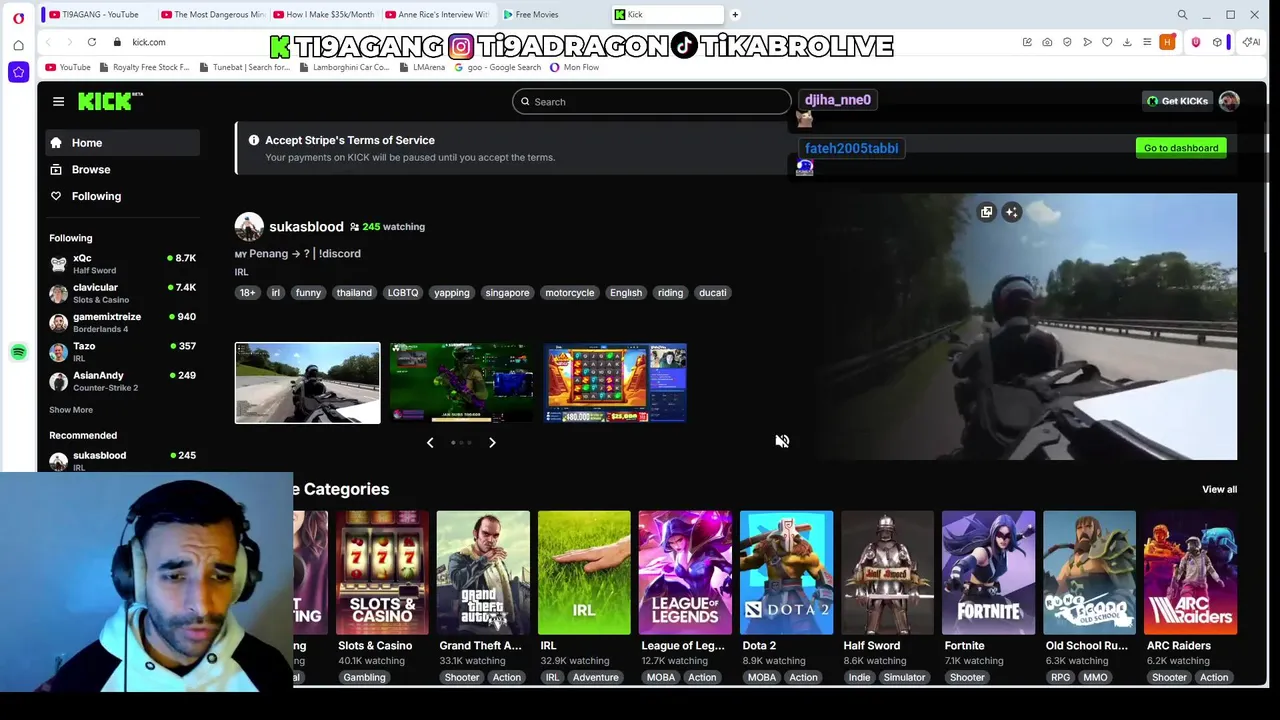
Task: Switch to the Free Movies tab
Action: coord(550,15)
